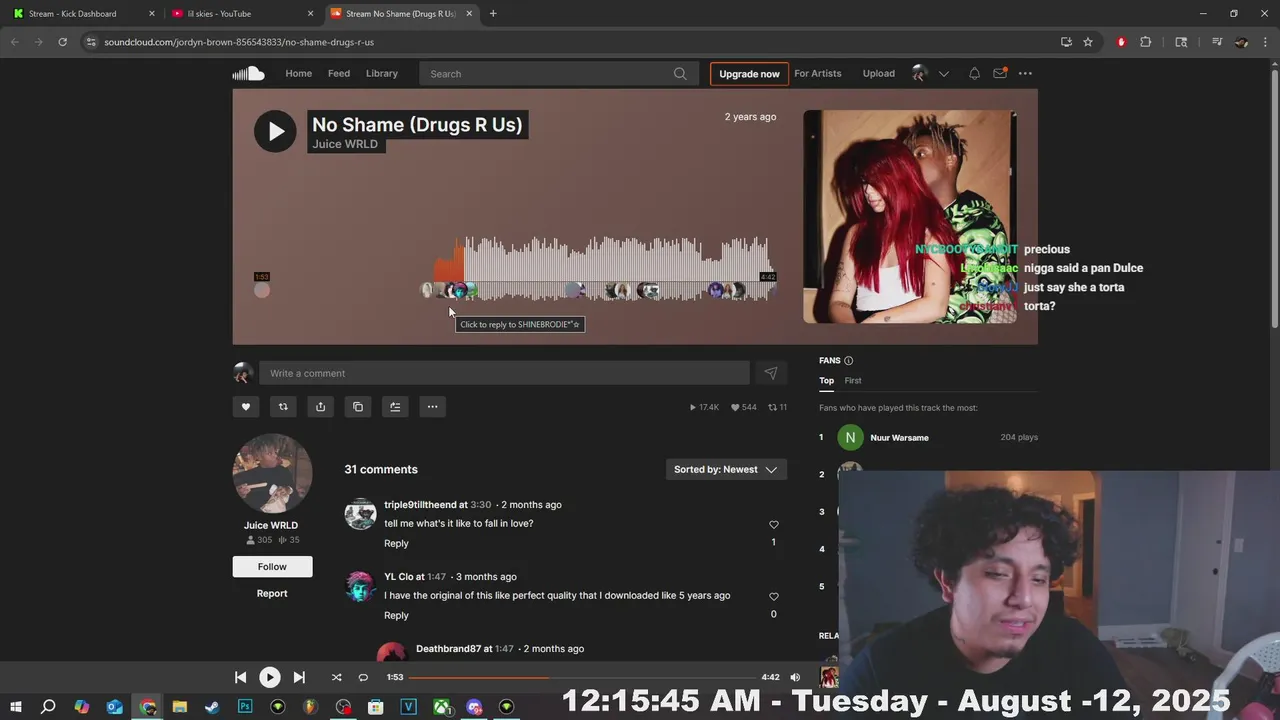
Task: Open Nuur Warsame's fan profile
Action: [899, 438]
